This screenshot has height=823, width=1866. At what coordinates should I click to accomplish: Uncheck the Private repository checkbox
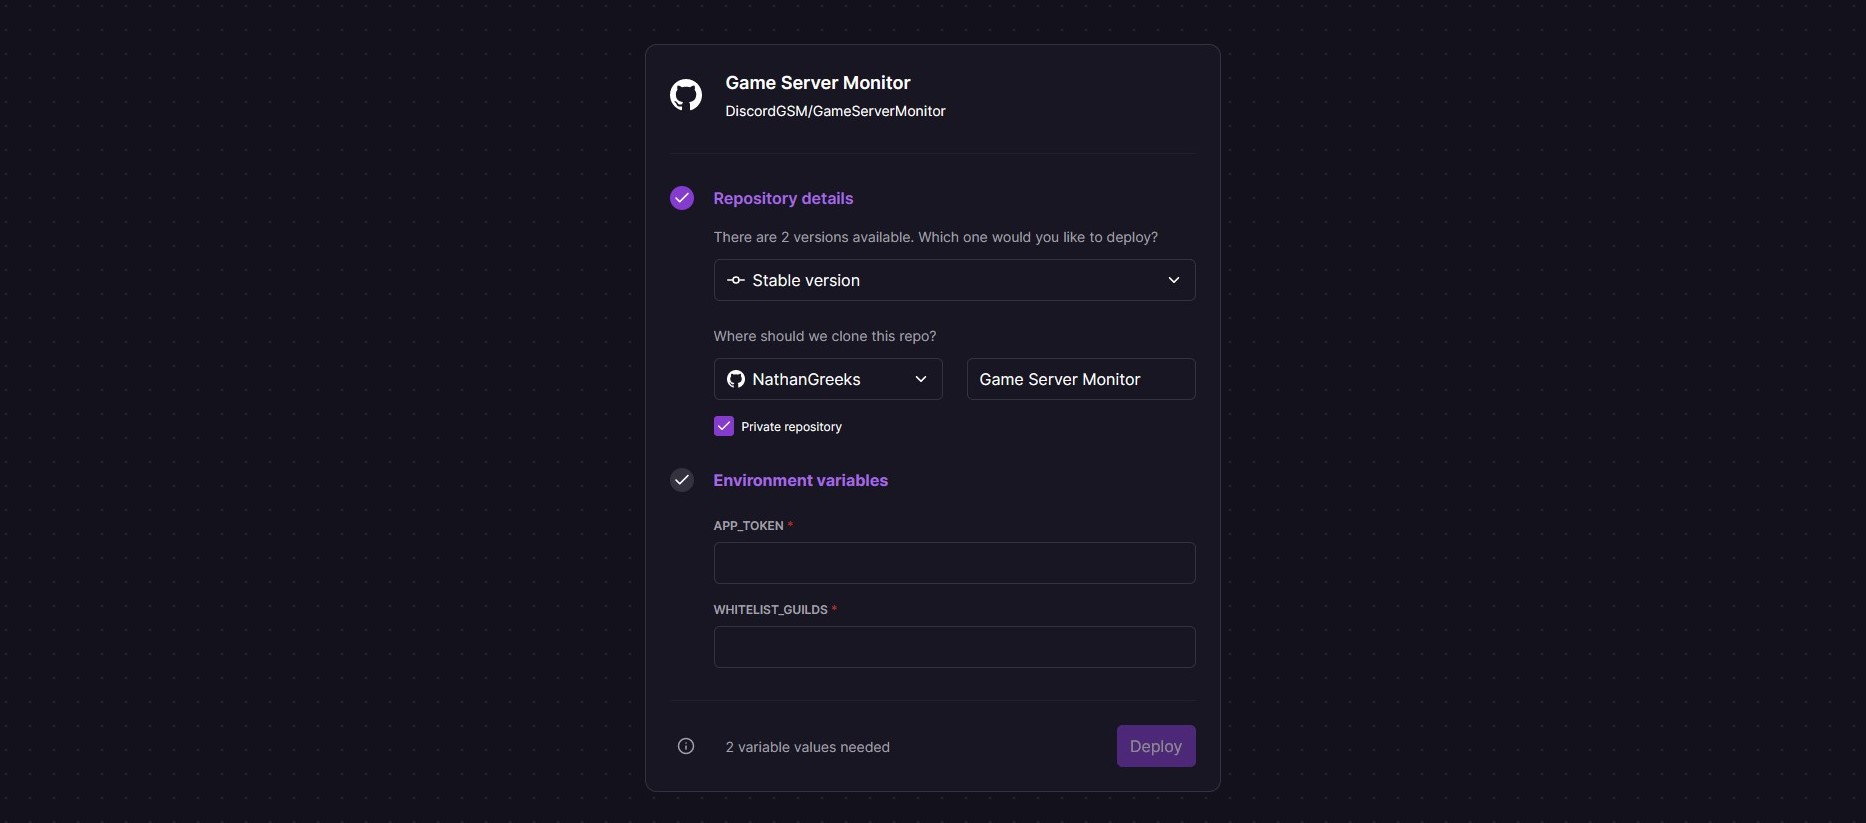point(724,426)
